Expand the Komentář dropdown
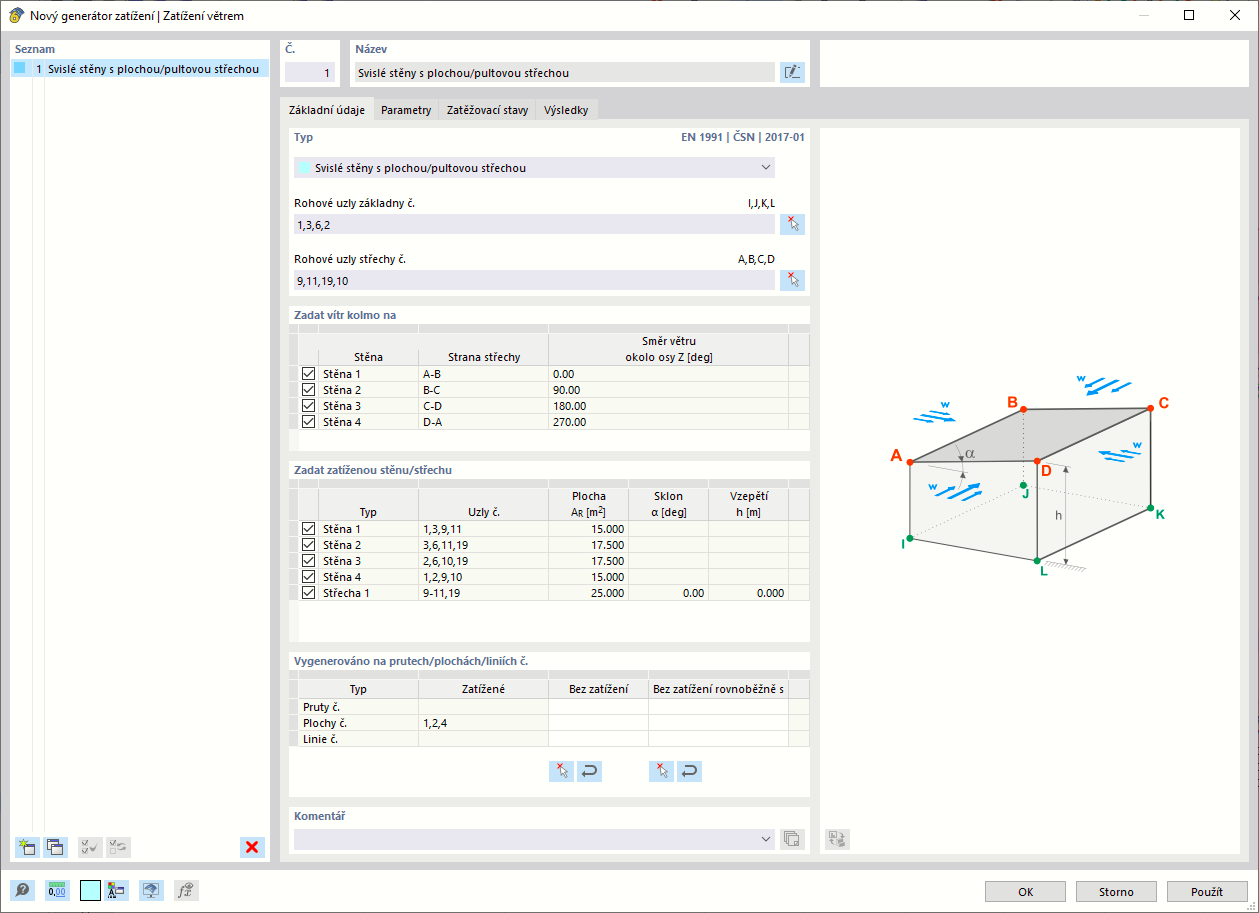Viewport: 1259px width, 913px height. point(766,839)
